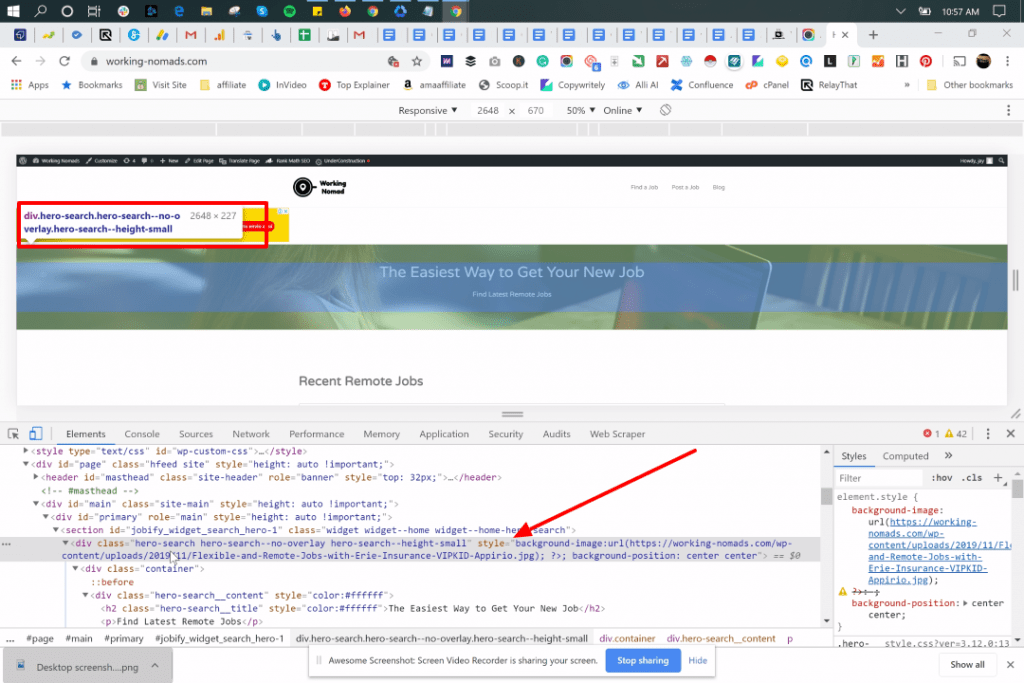Switch to the Console tab
Image resolution: width=1024 pixels, height=683 pixels.
(x=141, y=434)
